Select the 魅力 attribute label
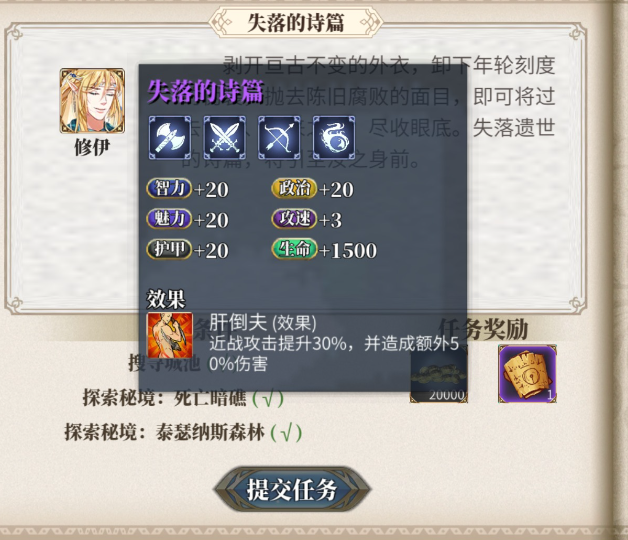Viewport: 628px width, 540px height. pyautogui.click(x=169, y=218)
